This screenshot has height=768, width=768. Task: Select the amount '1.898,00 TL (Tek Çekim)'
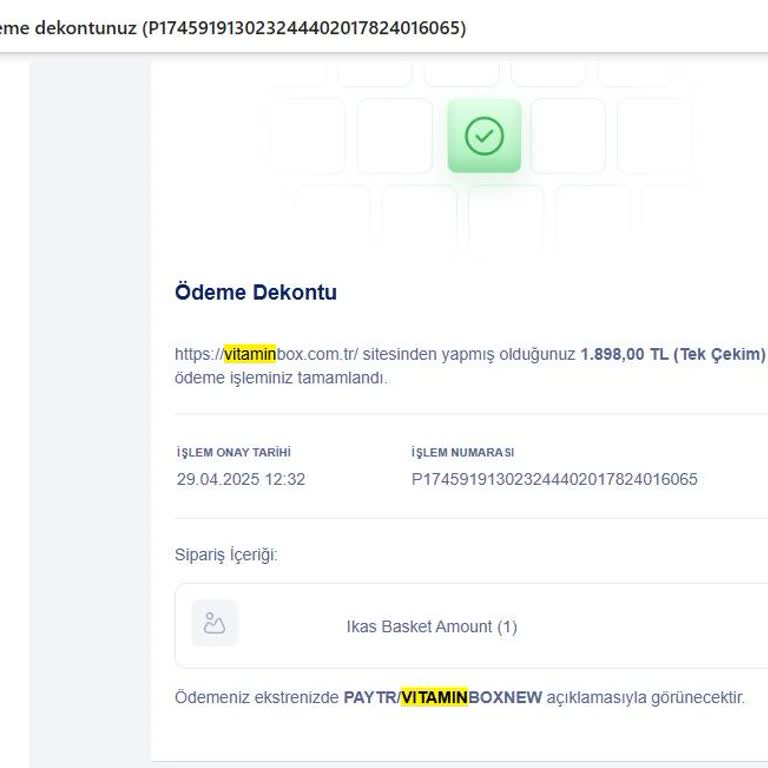click(x=672, y=354)
